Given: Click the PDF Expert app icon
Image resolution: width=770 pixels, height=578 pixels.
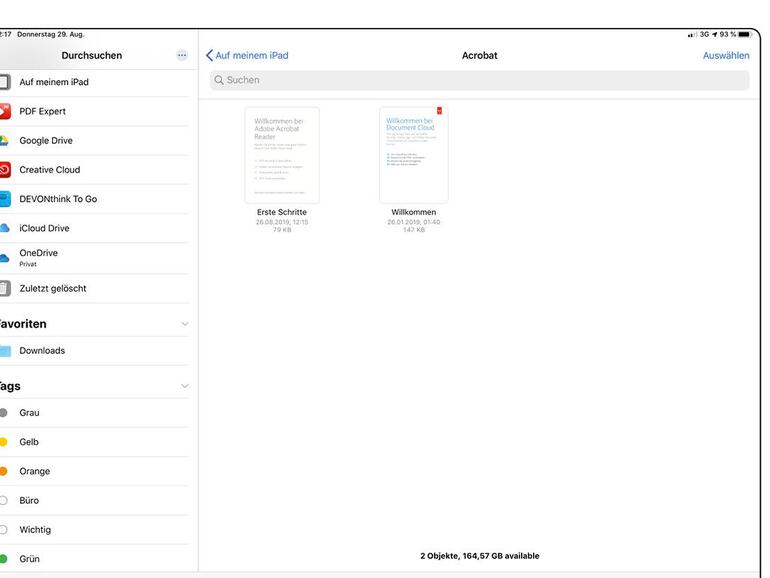Looking at the screenshot, I should coord(4,111).
